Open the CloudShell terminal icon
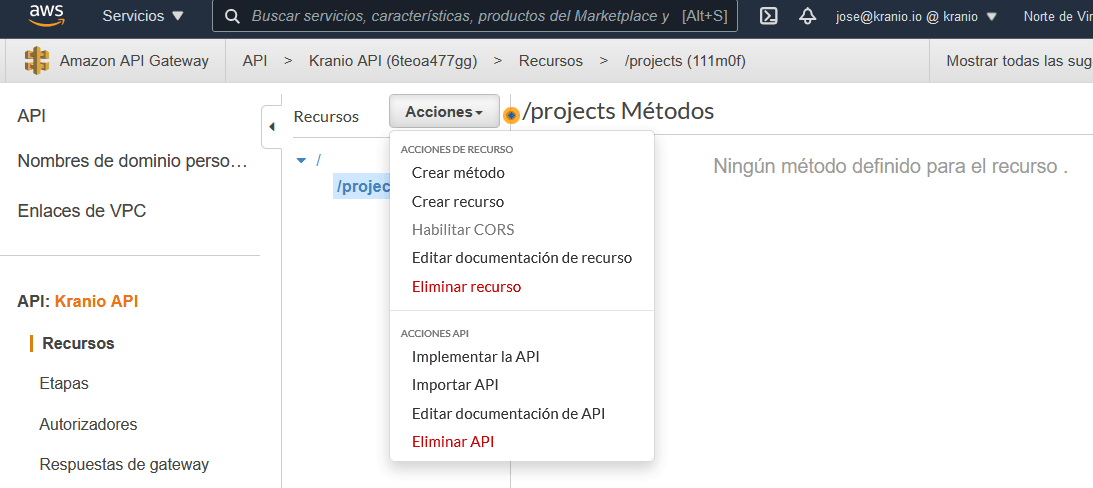The image size is (1093, 488). 769,16
